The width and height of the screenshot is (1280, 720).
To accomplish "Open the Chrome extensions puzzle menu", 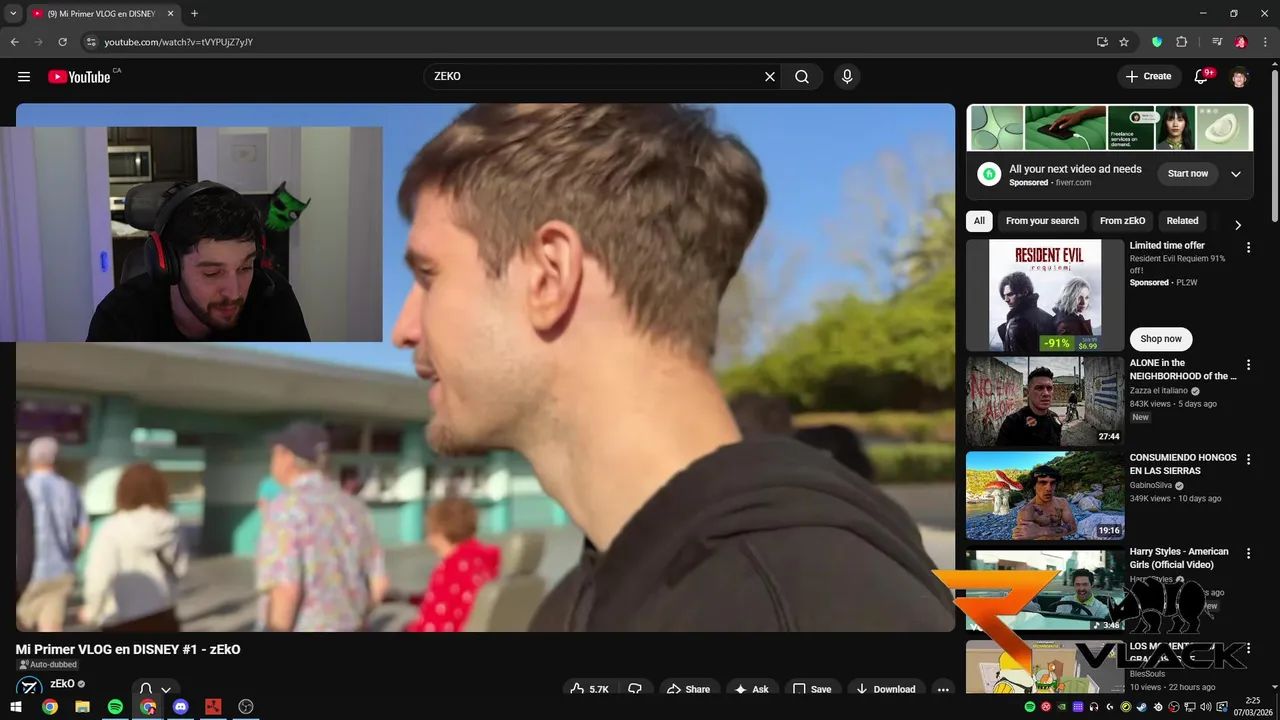I will [1181, 42].
